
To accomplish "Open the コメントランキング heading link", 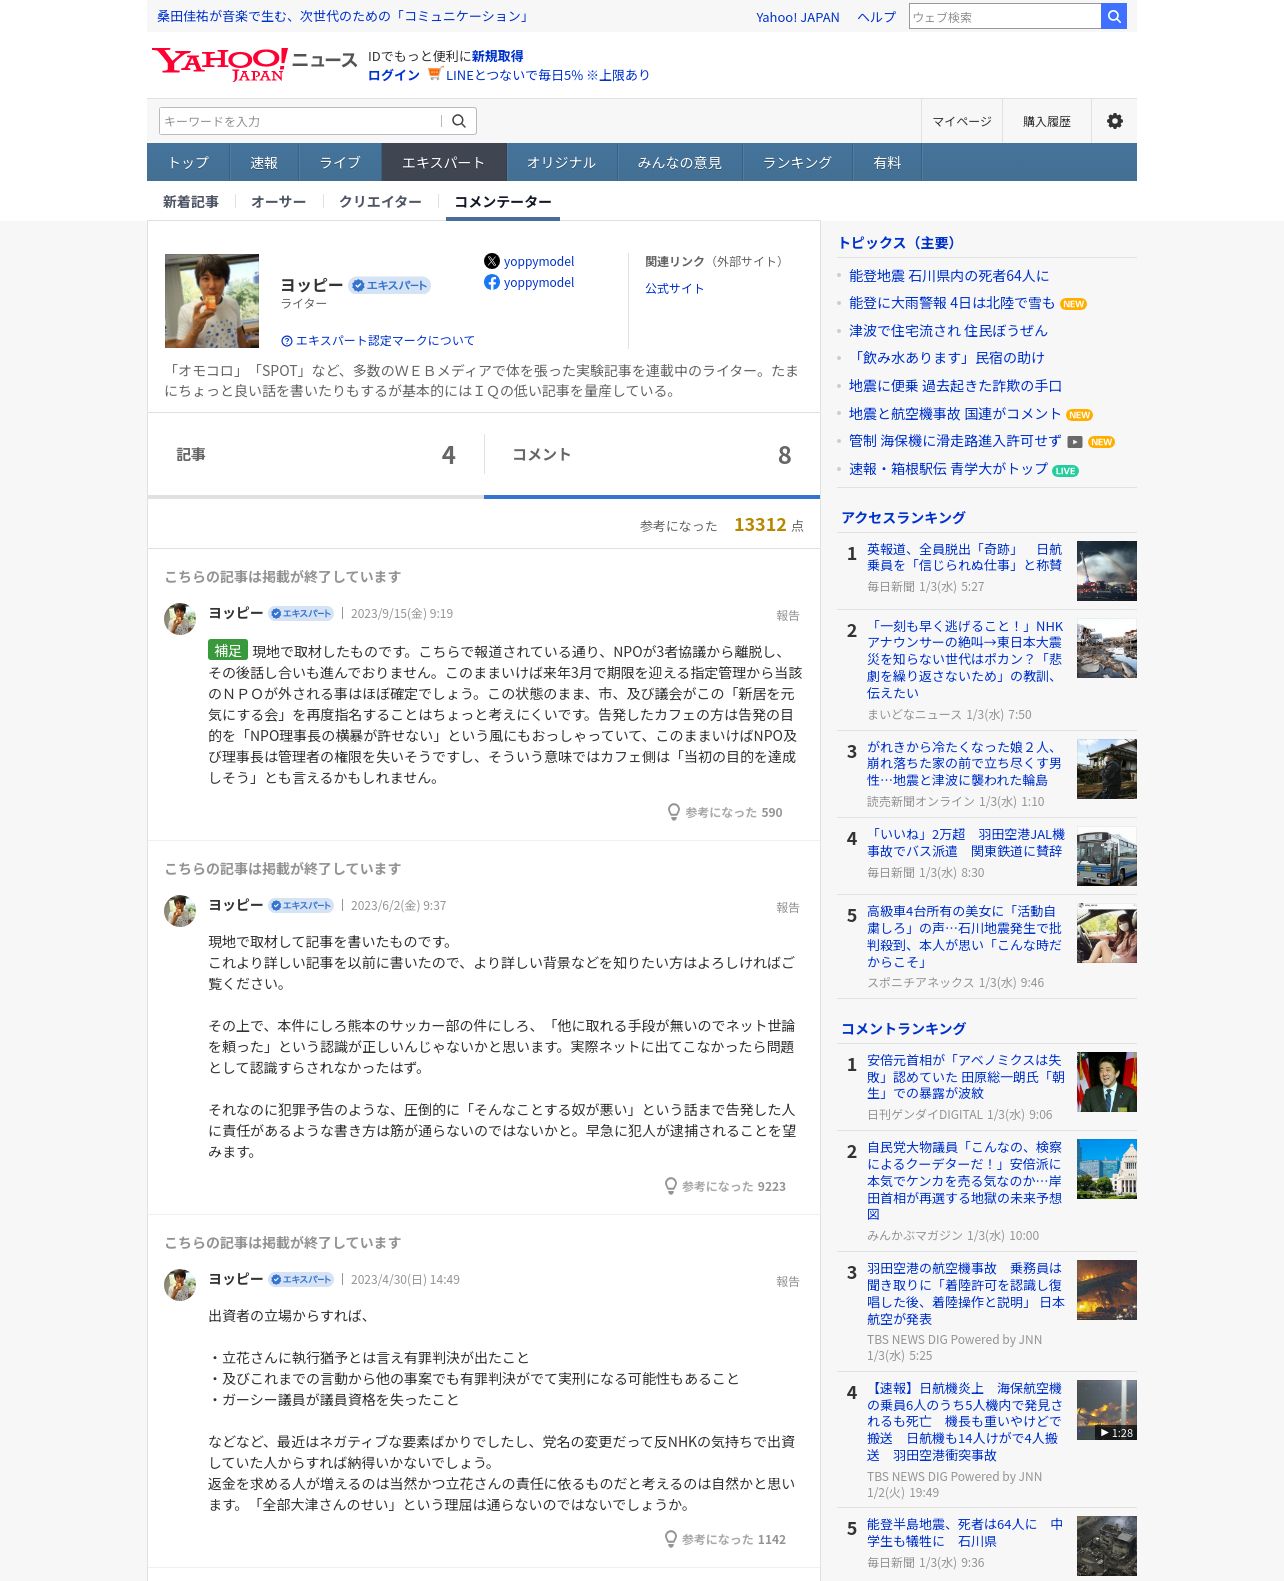I will tap(903, 1029).
